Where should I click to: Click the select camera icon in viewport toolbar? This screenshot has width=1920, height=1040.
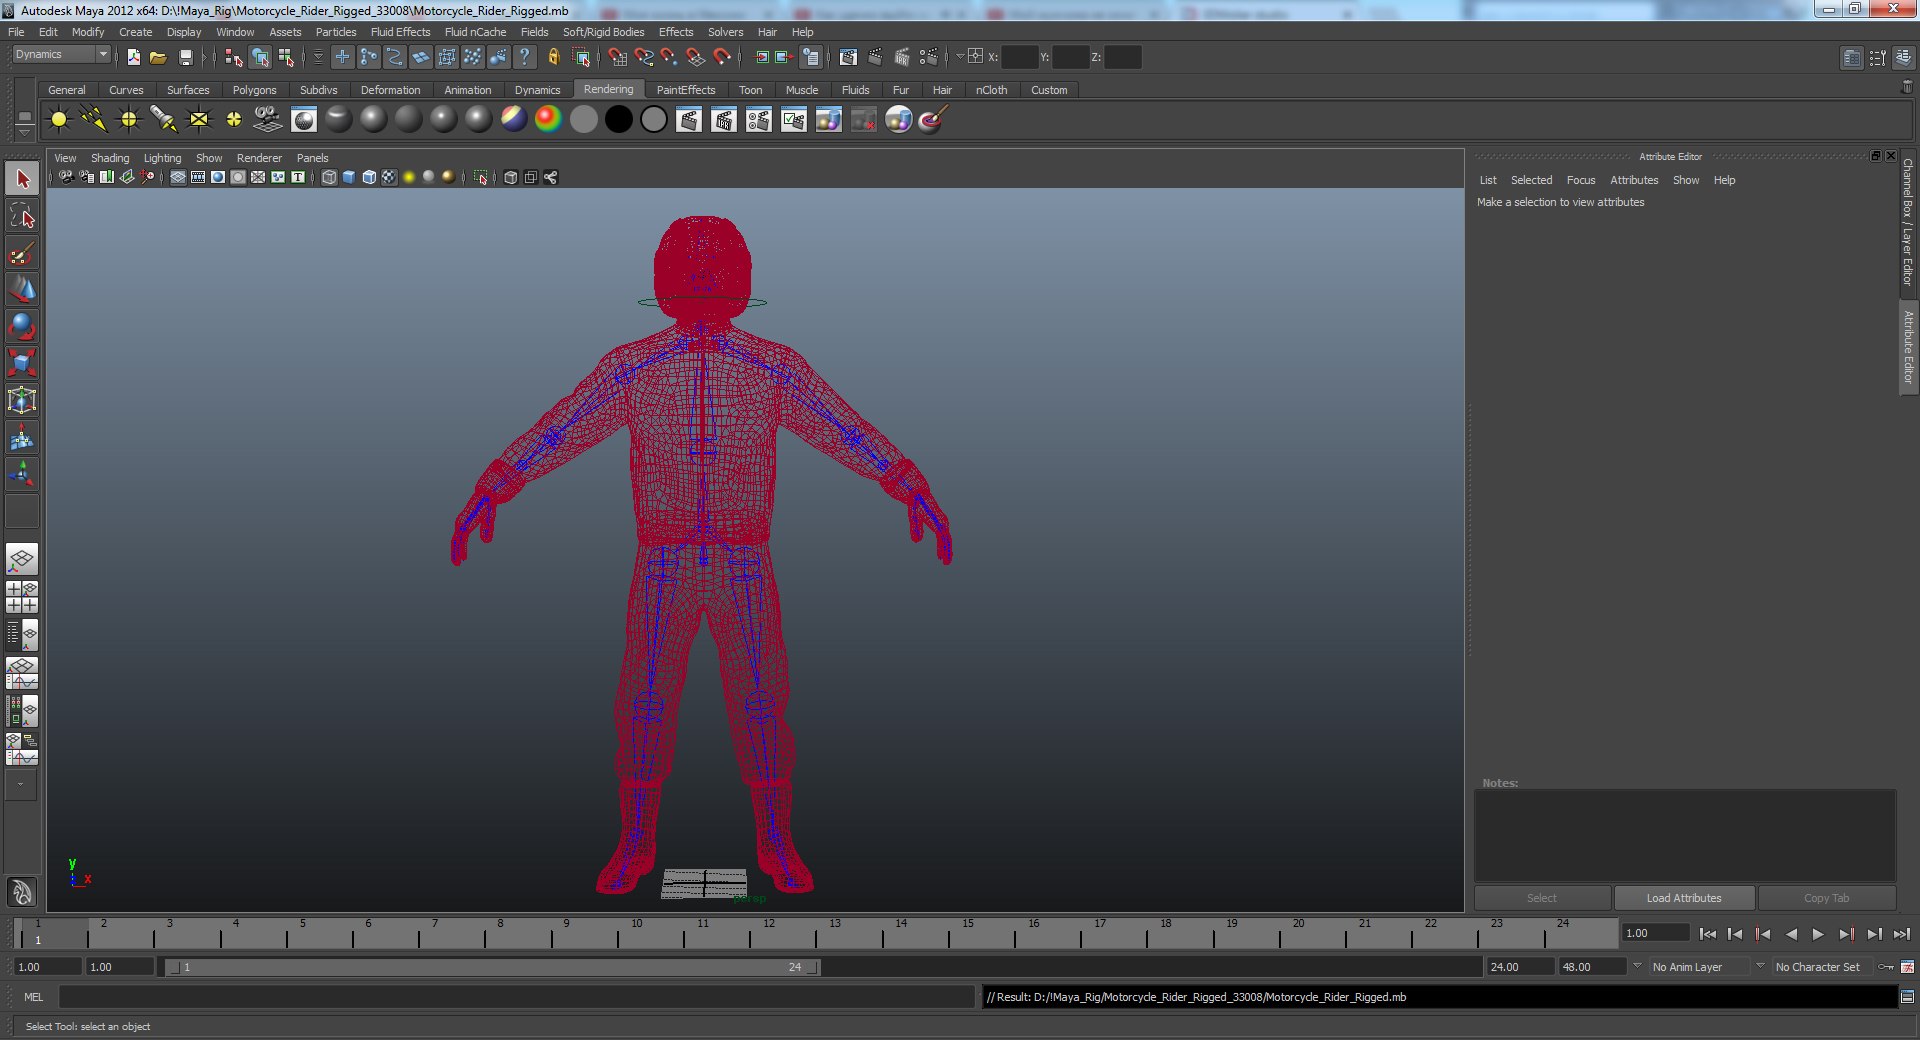[x=66, y=177]
